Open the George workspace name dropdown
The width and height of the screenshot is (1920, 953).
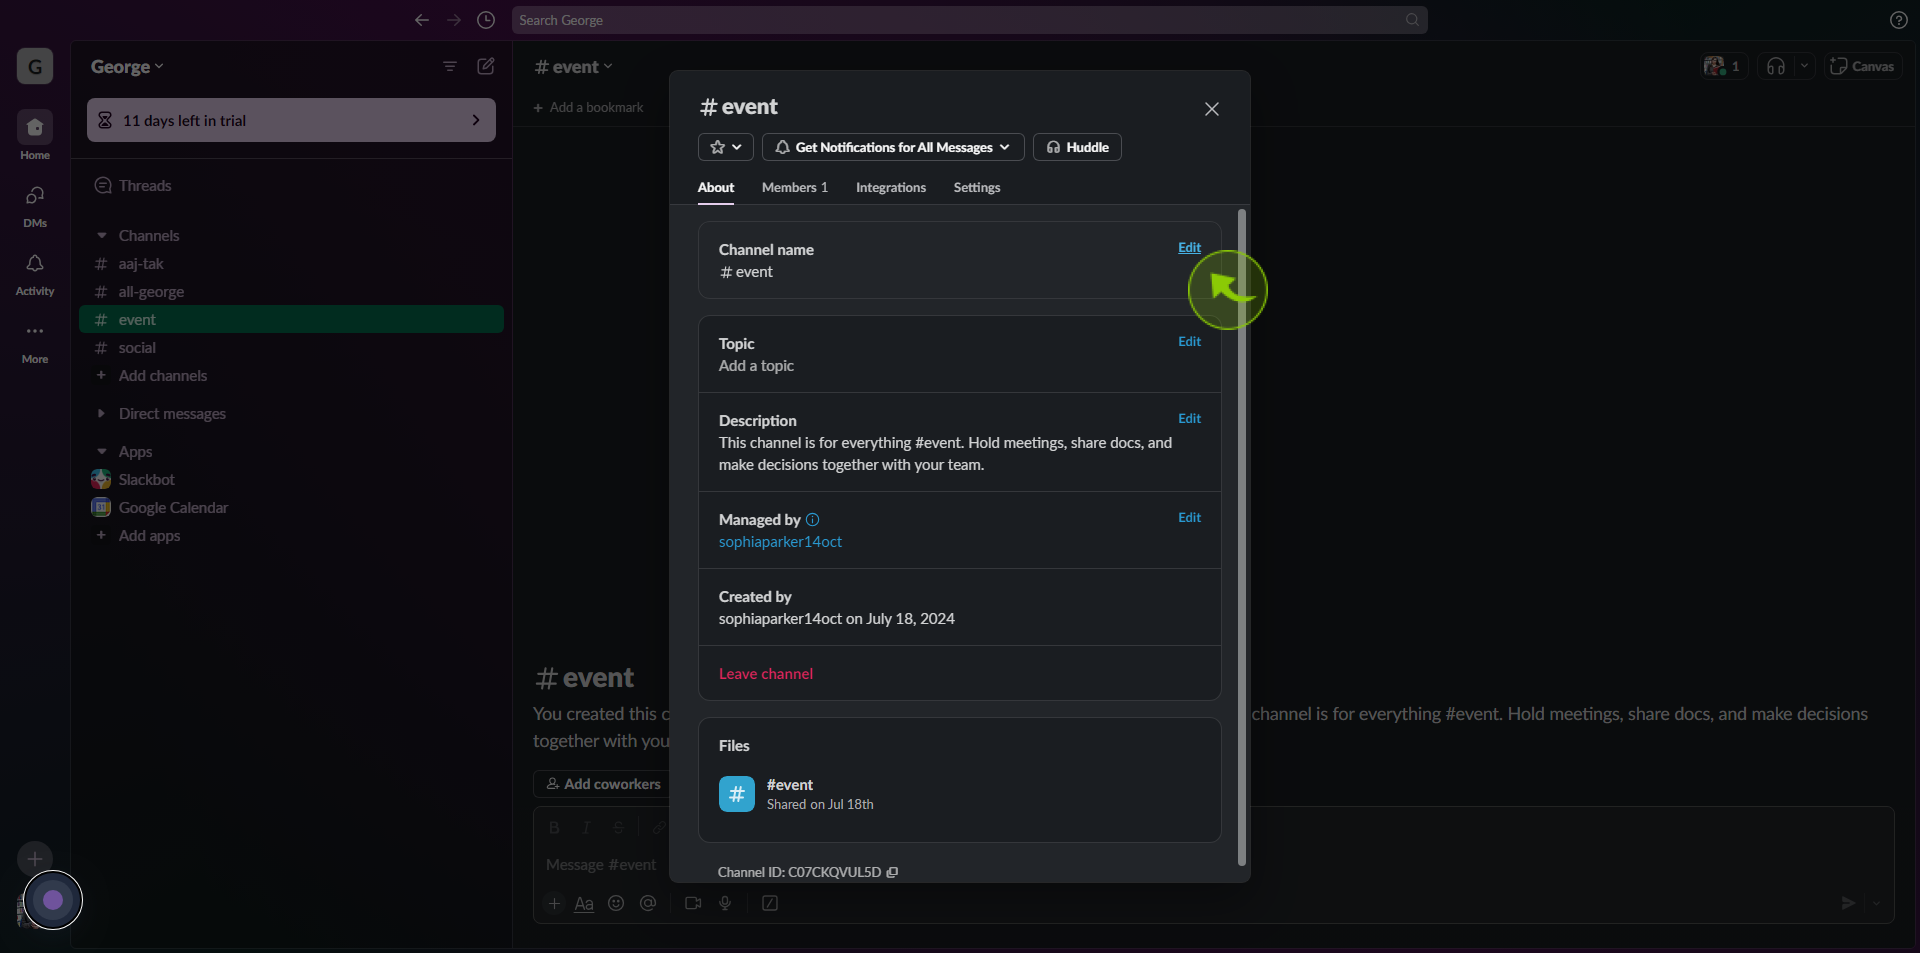tap(127, 67)
